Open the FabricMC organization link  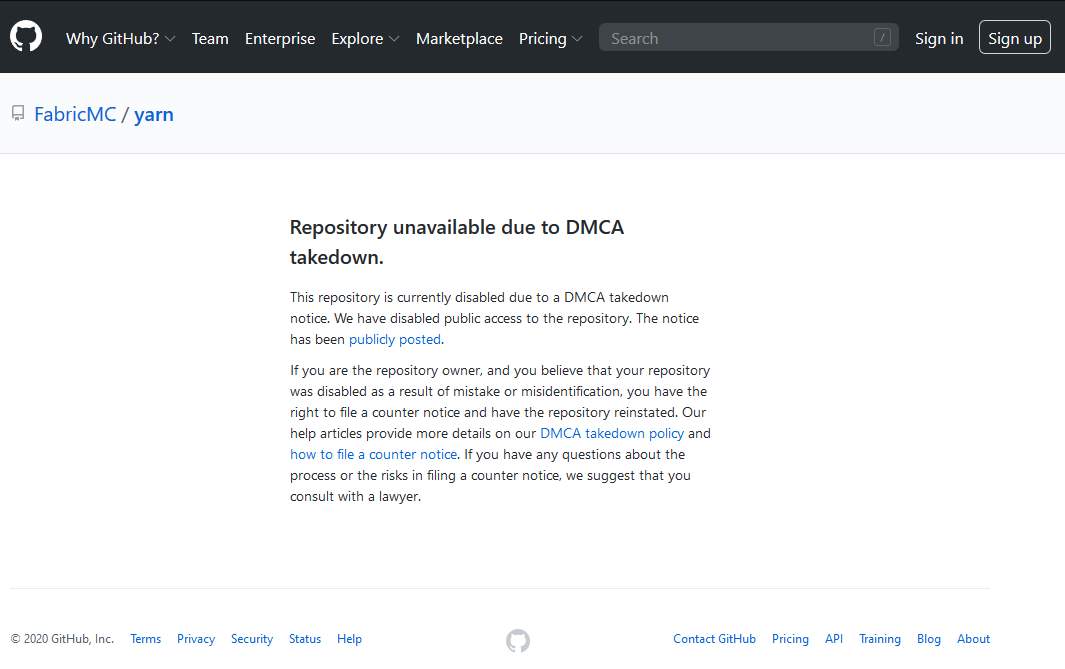click(x=75, y=114)
